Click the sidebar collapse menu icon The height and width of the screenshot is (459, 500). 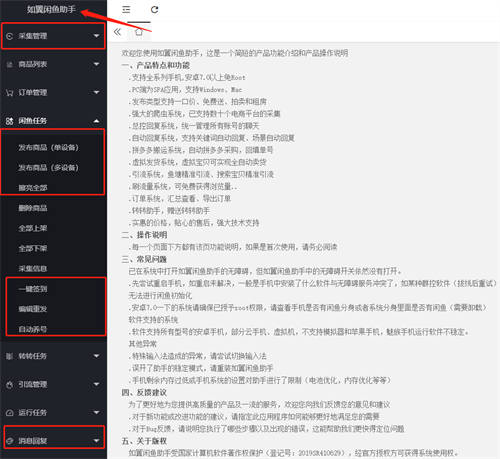coord(126,10)
